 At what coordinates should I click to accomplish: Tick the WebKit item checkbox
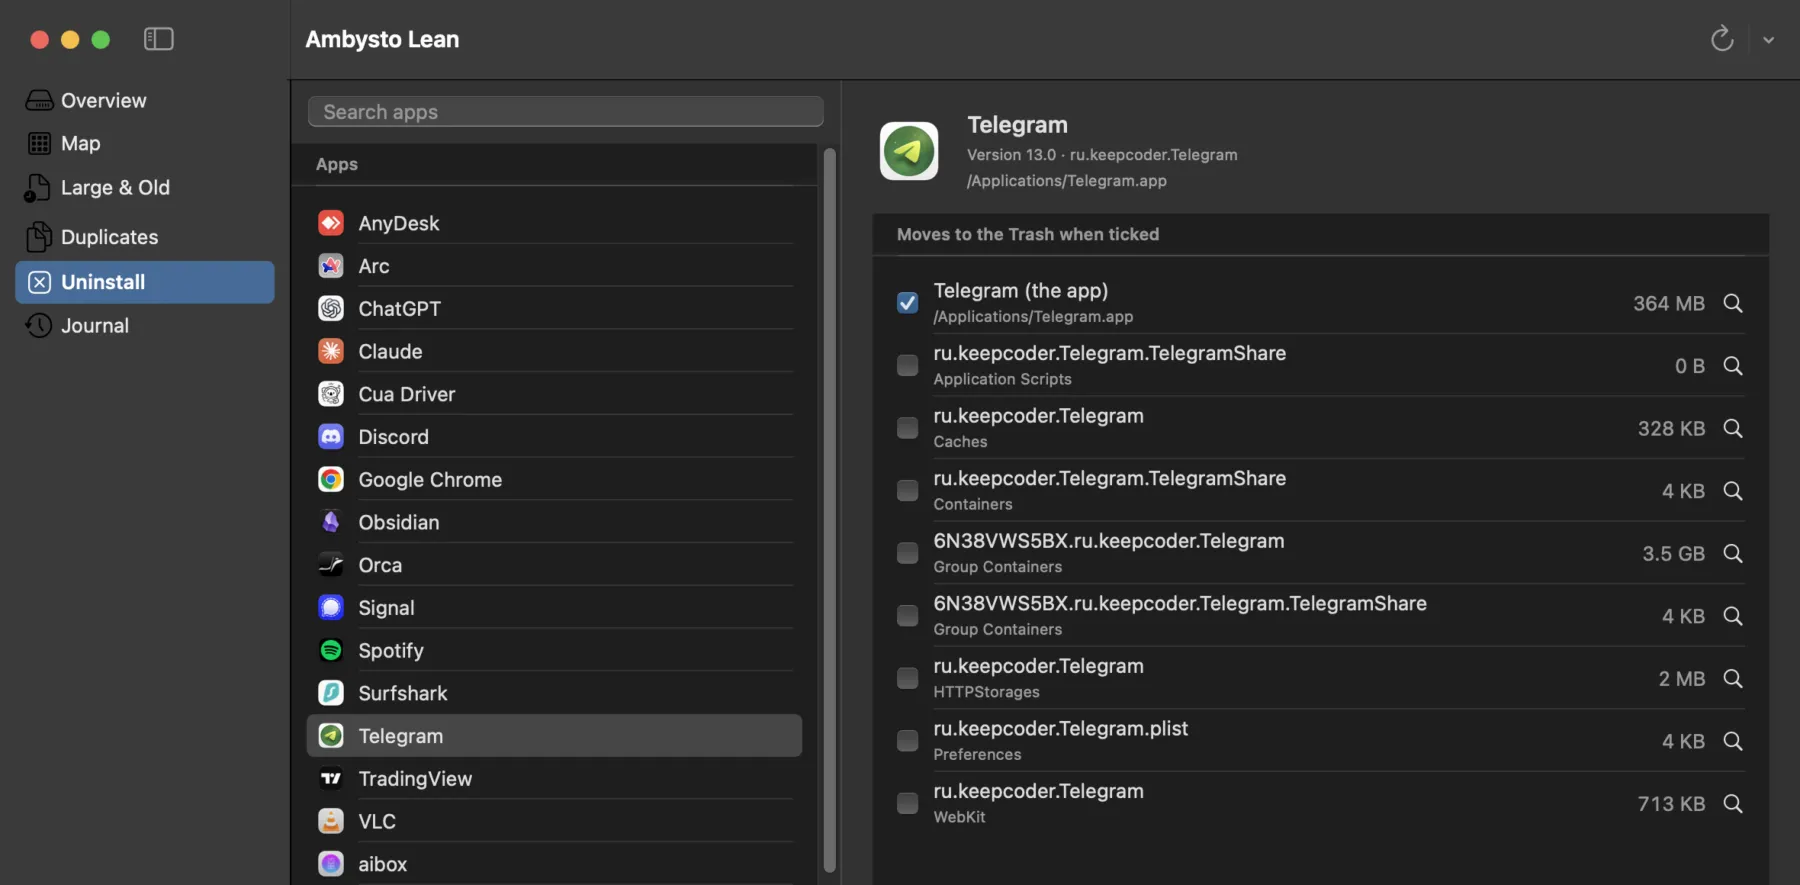907,803
